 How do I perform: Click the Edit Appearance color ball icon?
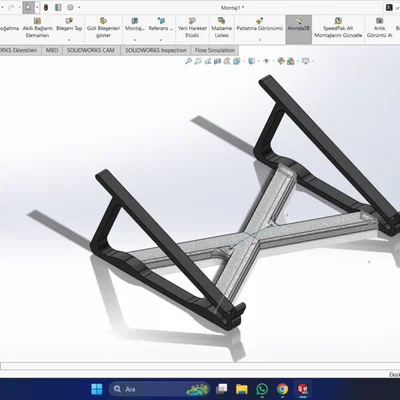281,61
